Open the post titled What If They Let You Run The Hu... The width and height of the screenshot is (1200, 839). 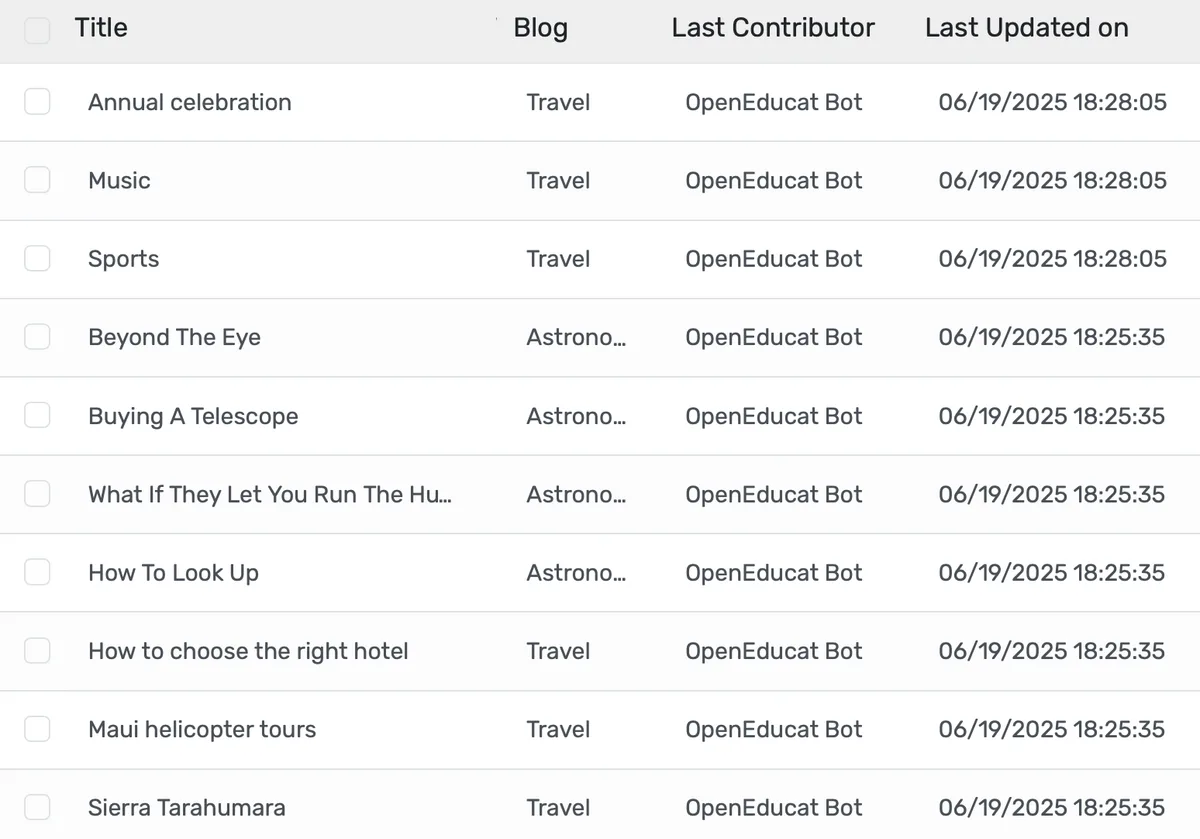[270, 494]
